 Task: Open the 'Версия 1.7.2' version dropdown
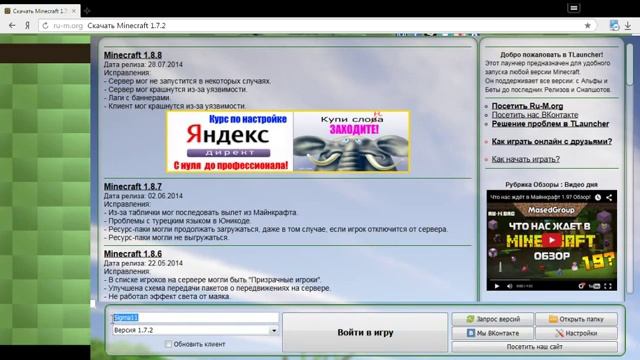click(x=196, y=330)
